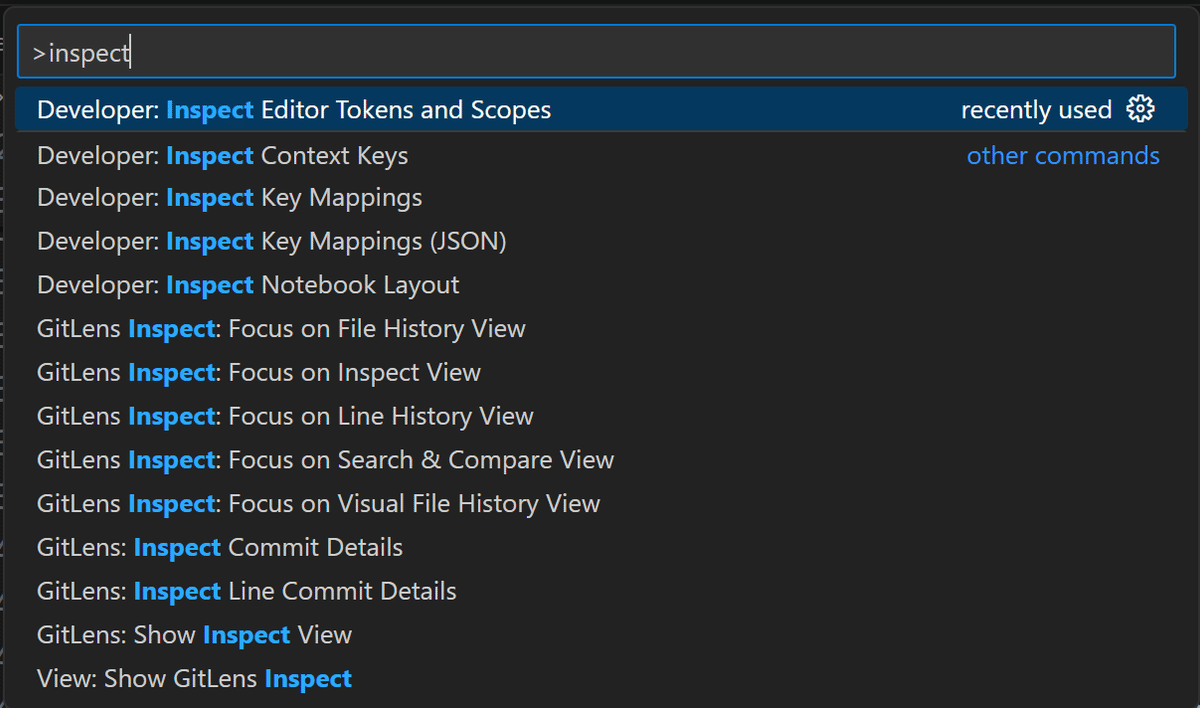Select GitLens: Show Inspect View
The image size is (1200, 708).
pos(600,635)
